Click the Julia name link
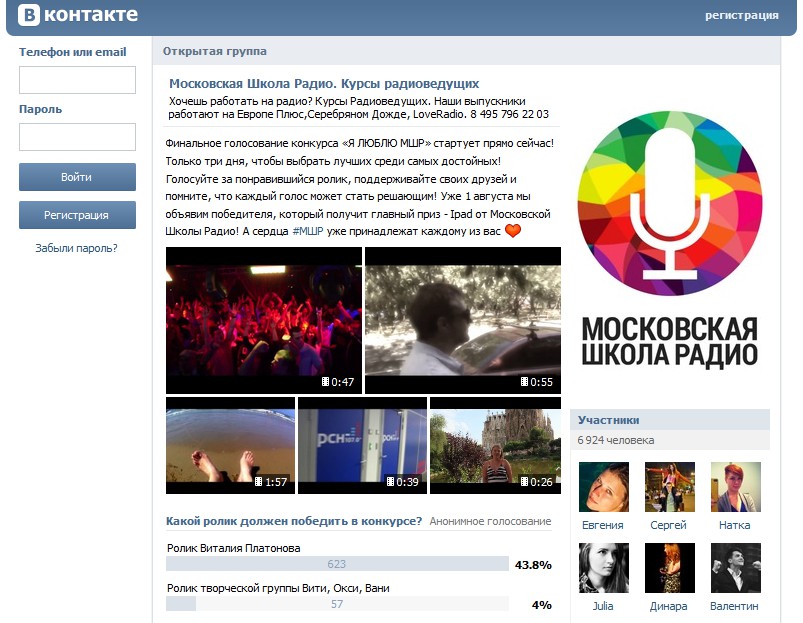The width and height of the screenshot is (803, 623). [x=603, y=606]
